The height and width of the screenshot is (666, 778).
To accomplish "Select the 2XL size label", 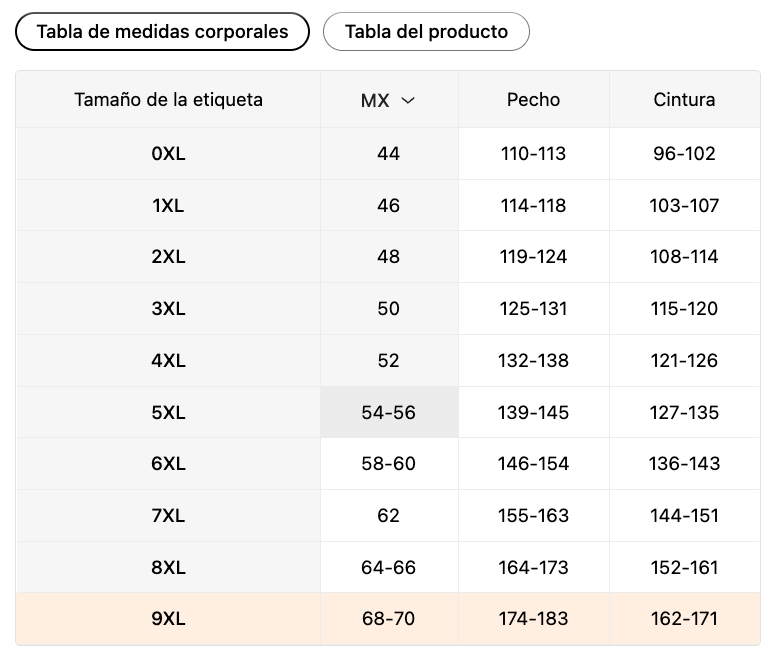I will coord(168,257).
